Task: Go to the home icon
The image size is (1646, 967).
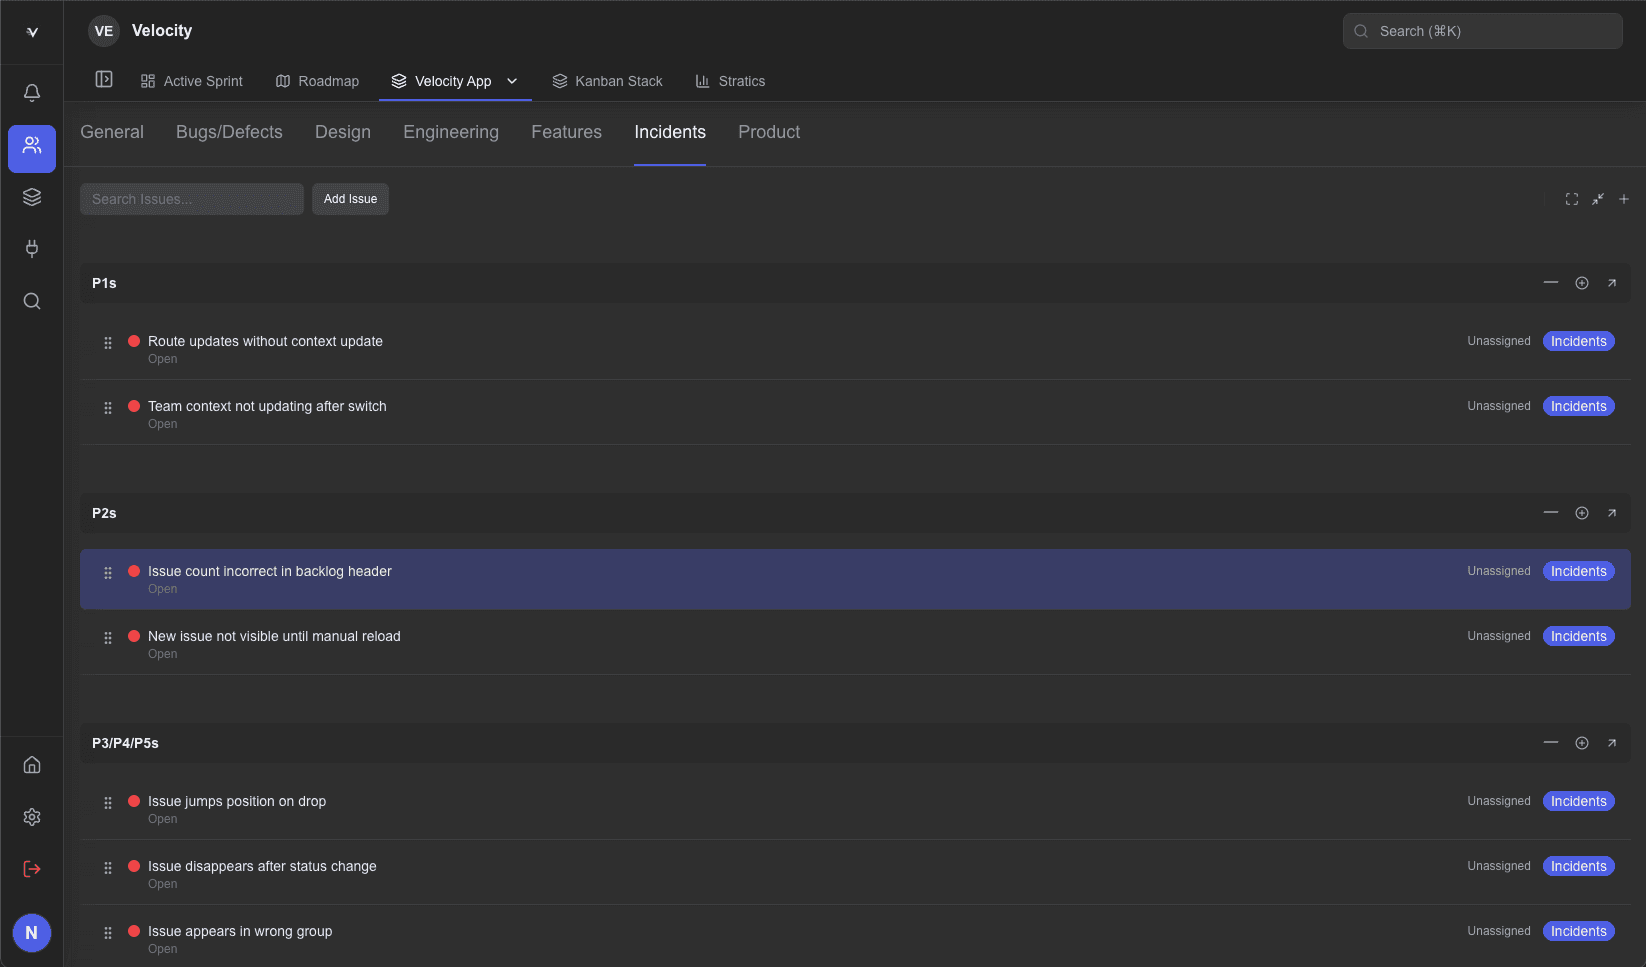Action: click(32, 765)
